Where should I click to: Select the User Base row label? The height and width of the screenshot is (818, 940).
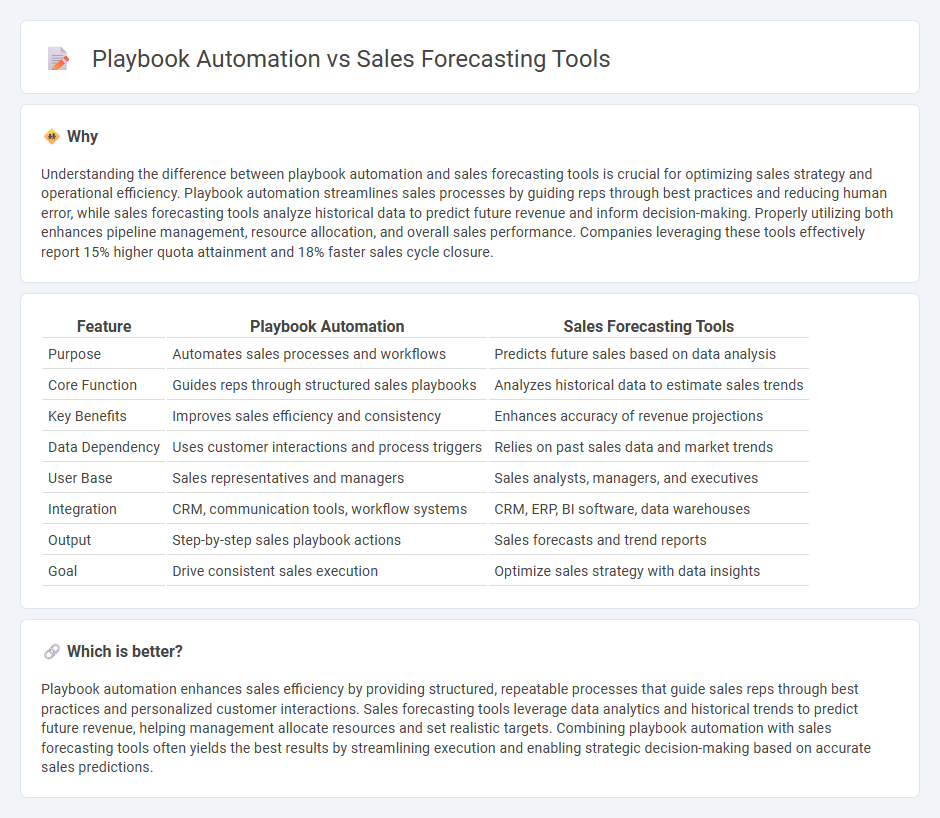click(x=80, y=478)
